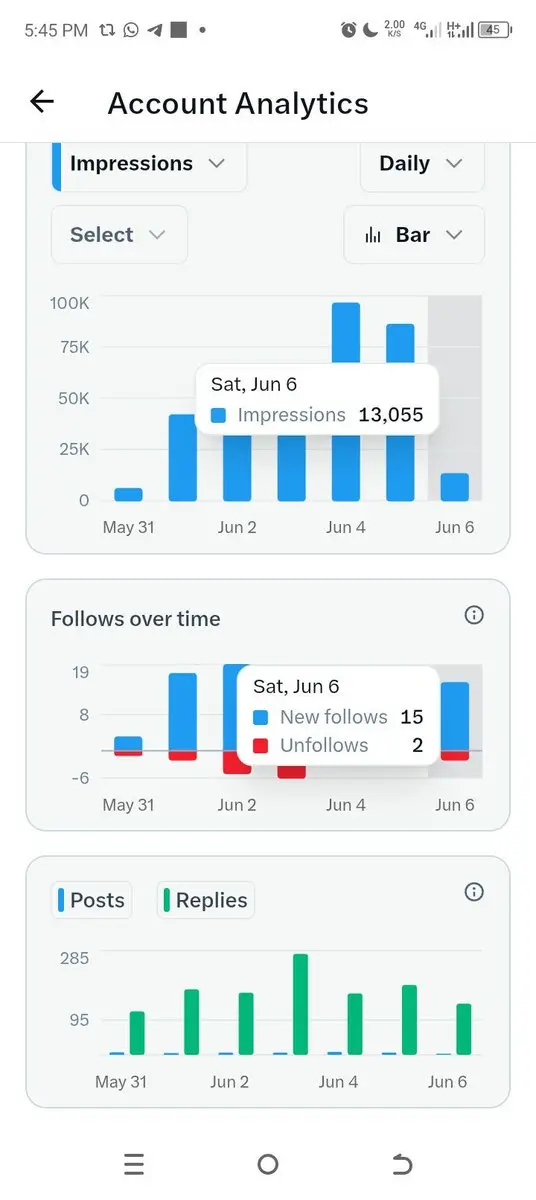This screenshot has height=1200, width=536.
Task: Tap the Android home circle button
Action: point(267,1164)
